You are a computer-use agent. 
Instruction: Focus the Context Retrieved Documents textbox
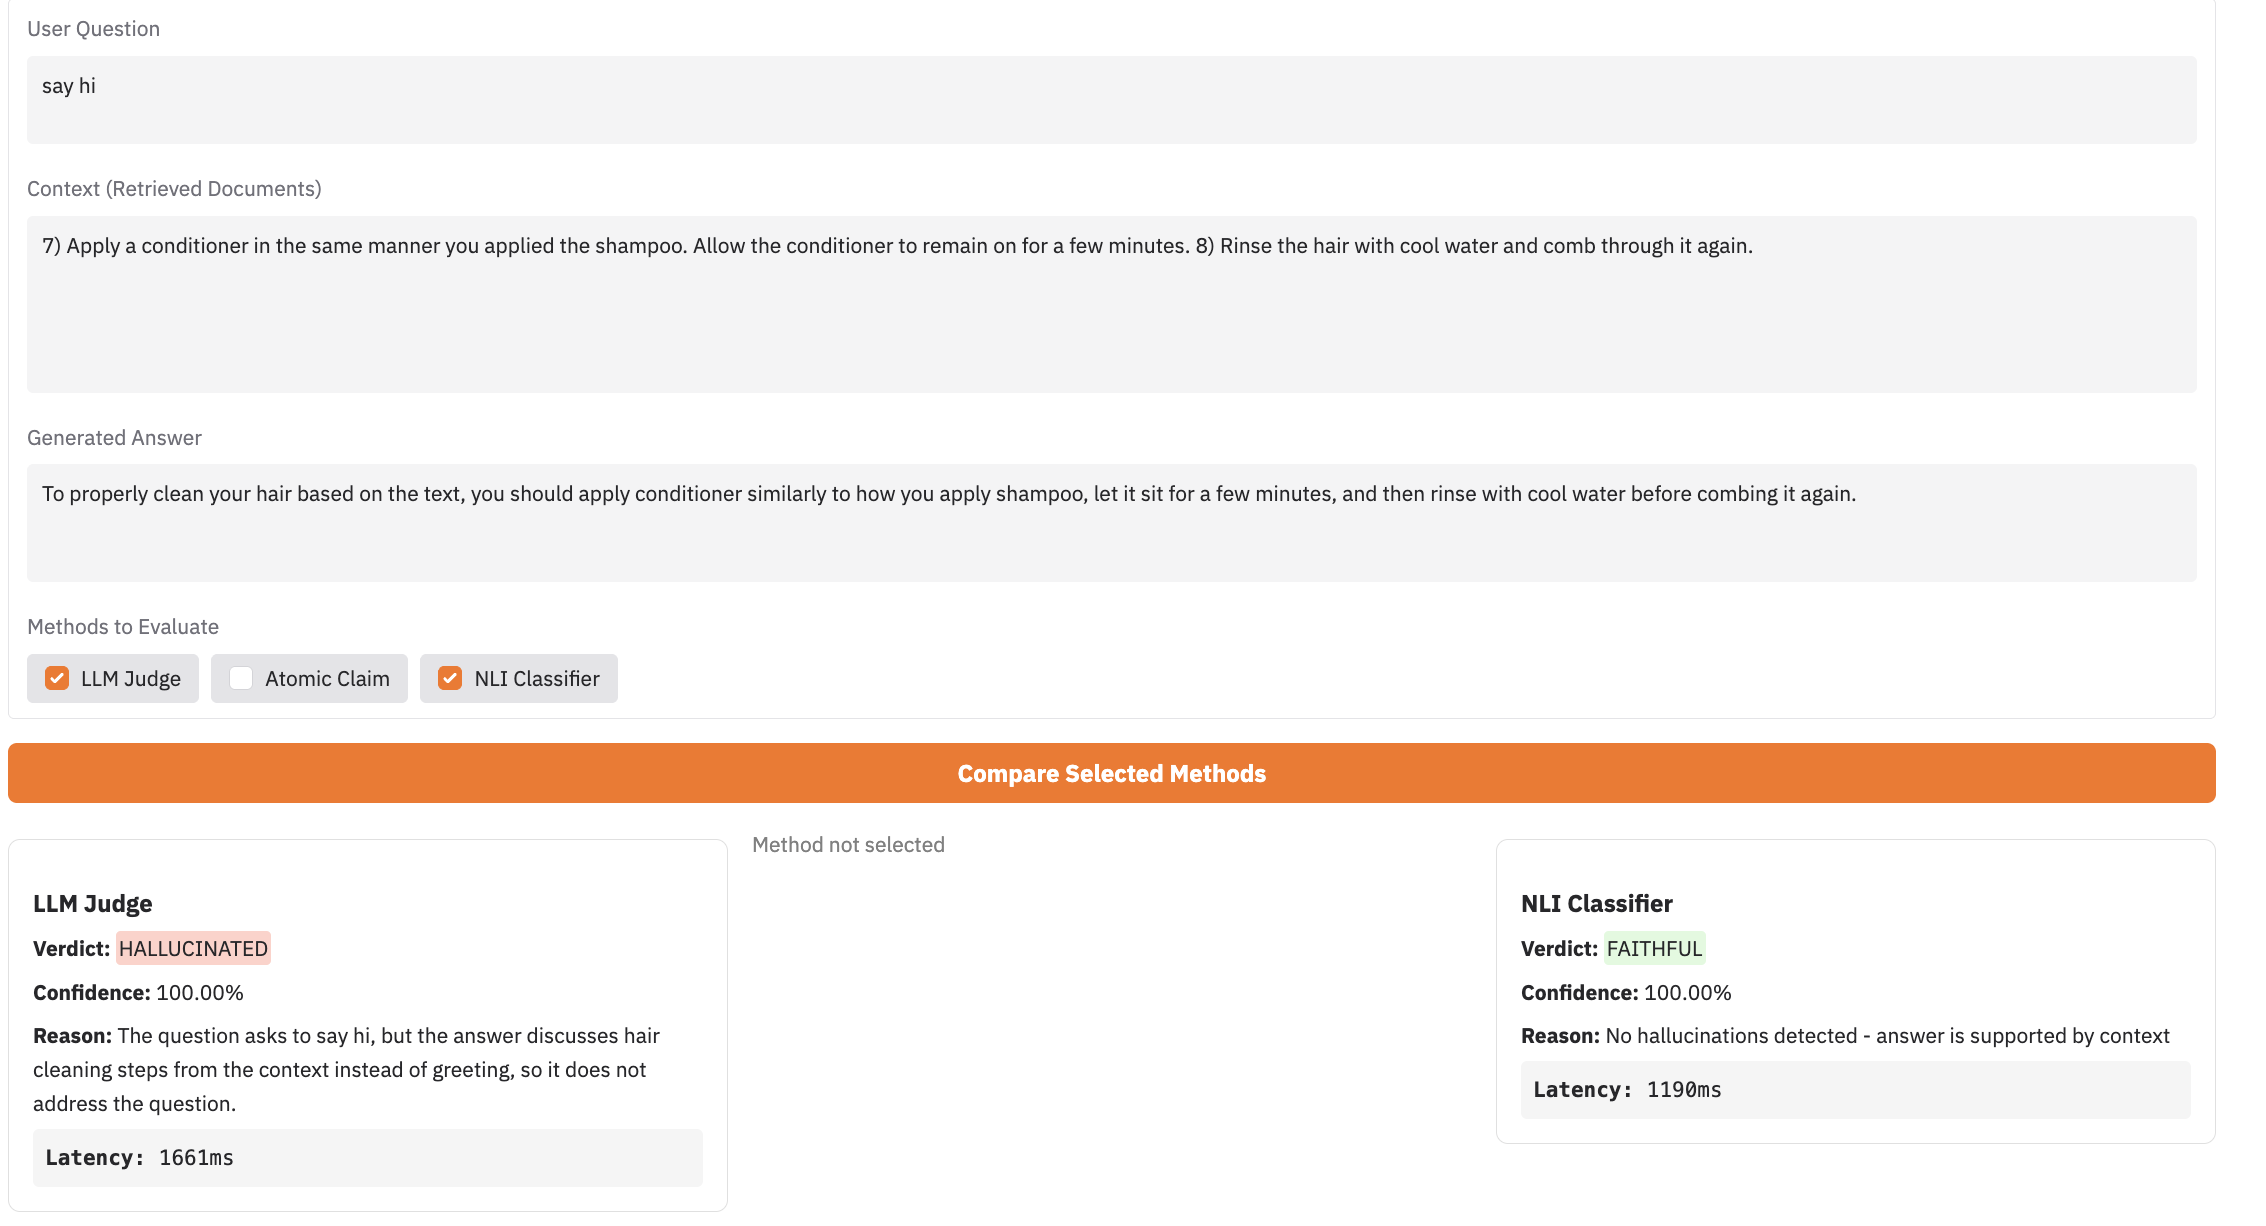[x=1111, y=303]
